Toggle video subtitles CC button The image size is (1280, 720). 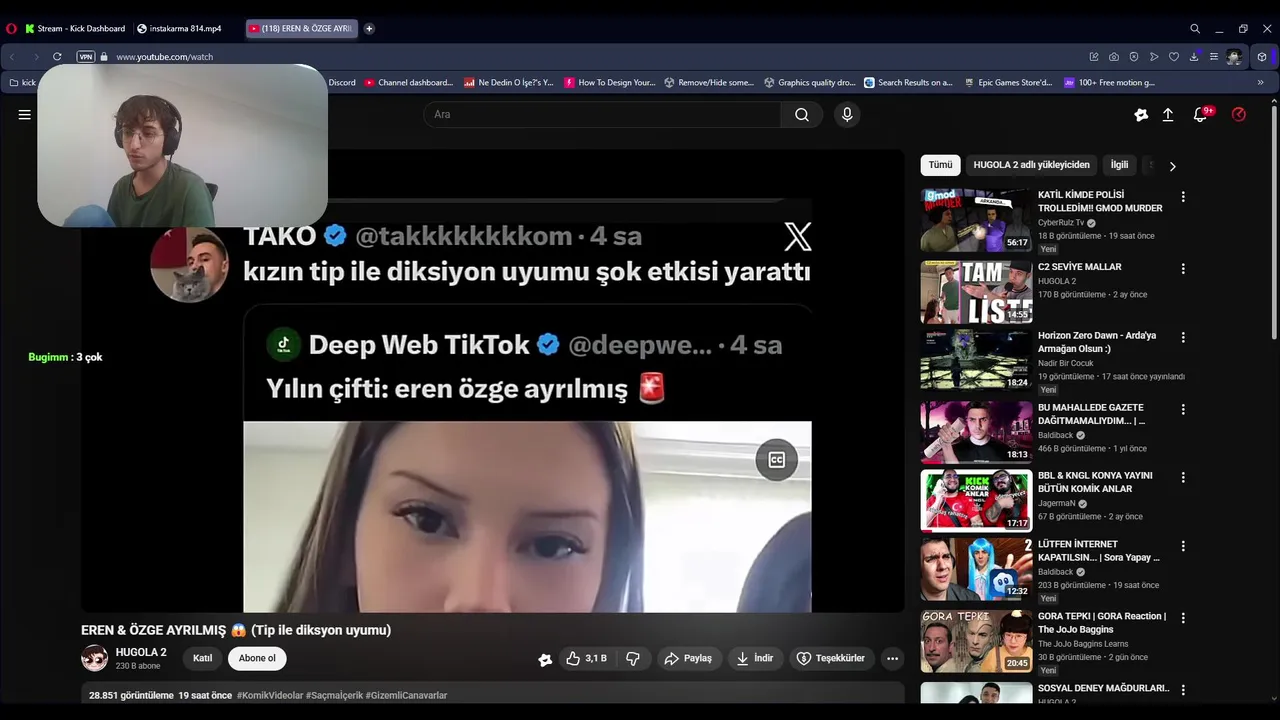coord(777,460)
